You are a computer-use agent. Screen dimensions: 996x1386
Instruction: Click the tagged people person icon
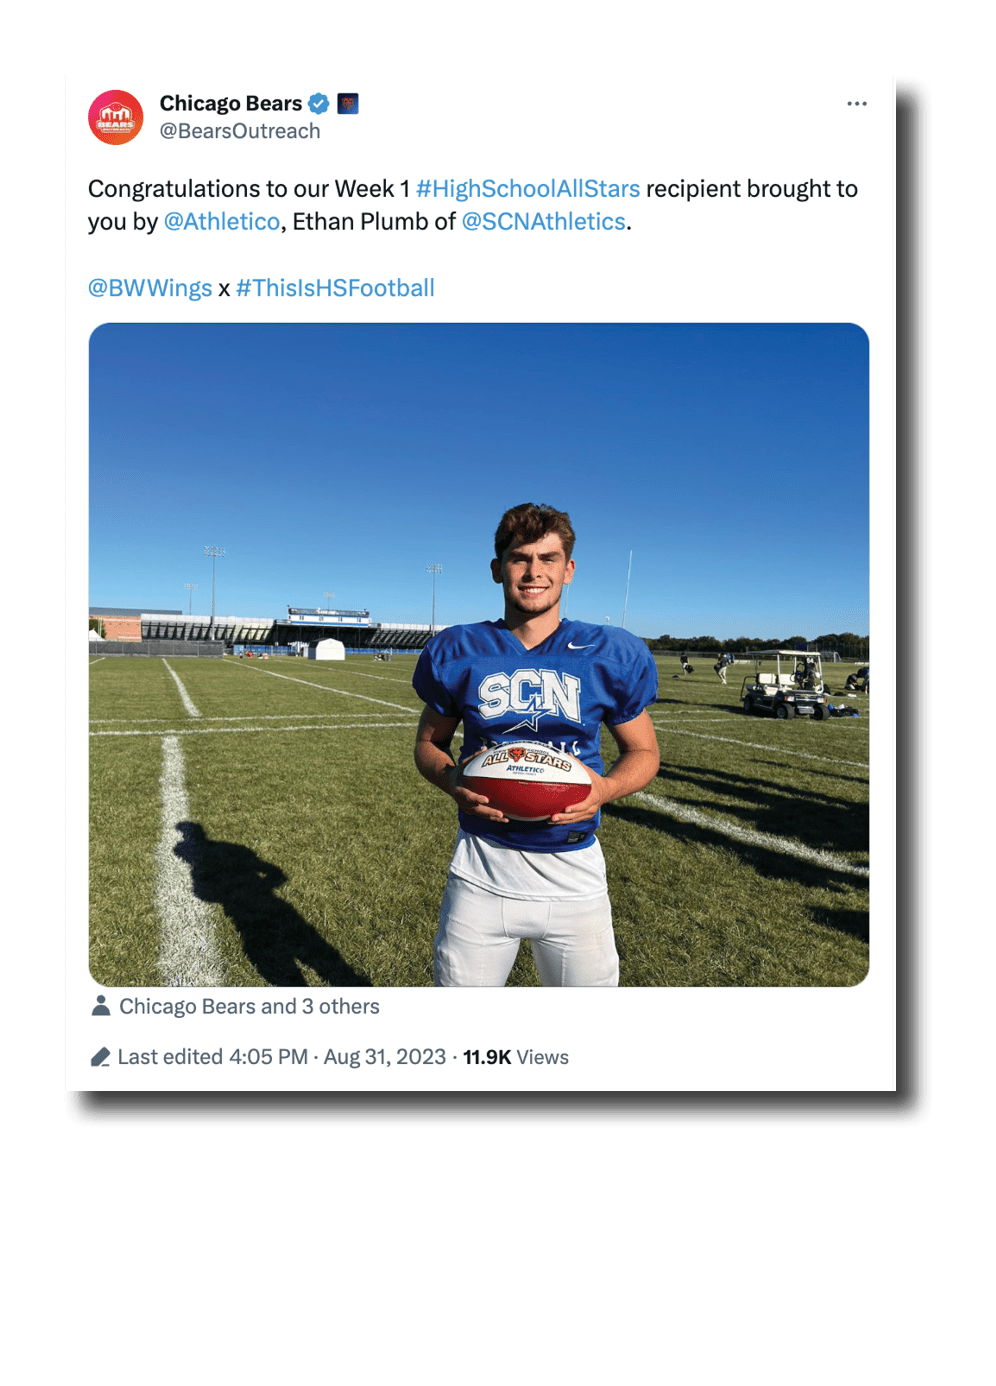pyautogui.click(x=101, y=1006)
